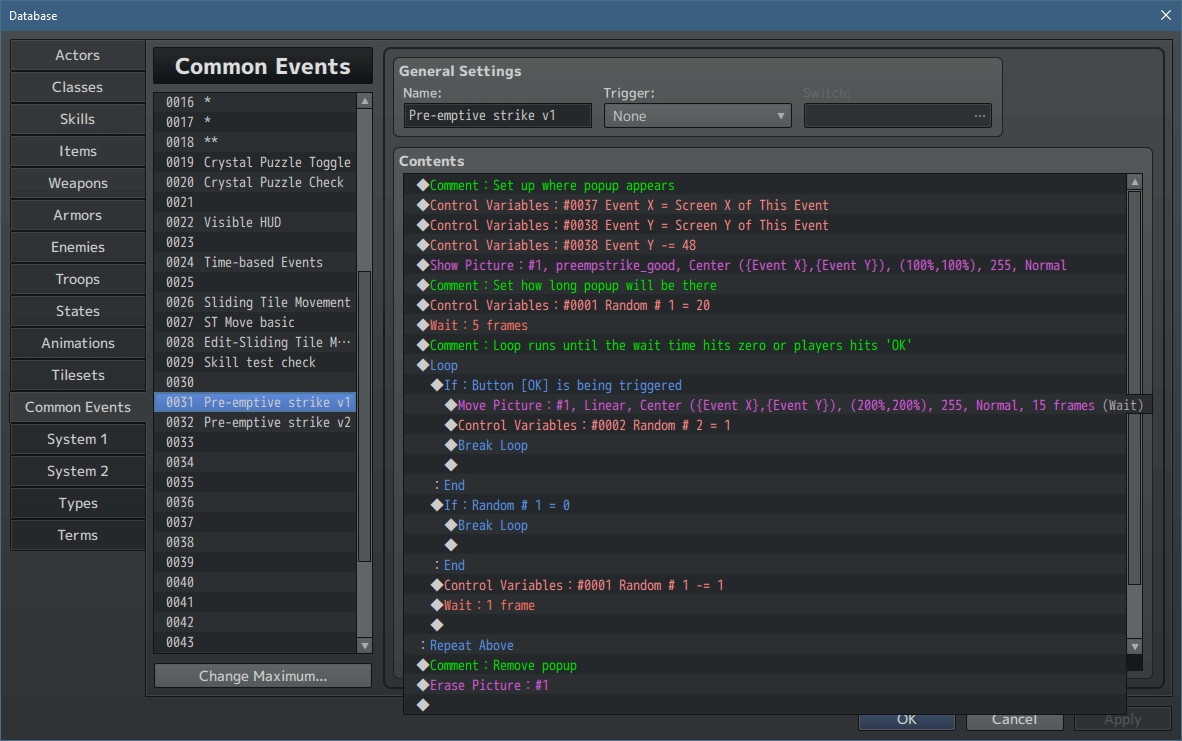Screen dimensions: 1182x741
Task: Click the Cancel button
Action: 1015,720
